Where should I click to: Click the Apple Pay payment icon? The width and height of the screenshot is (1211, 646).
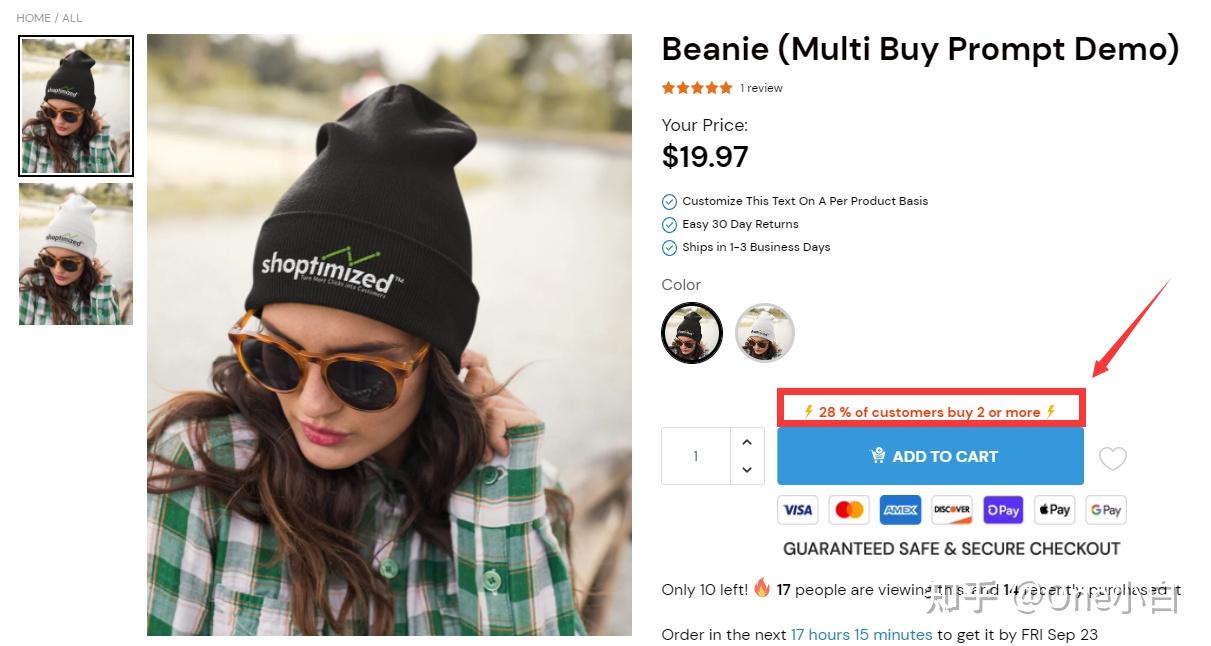(x=1054, y=510)
